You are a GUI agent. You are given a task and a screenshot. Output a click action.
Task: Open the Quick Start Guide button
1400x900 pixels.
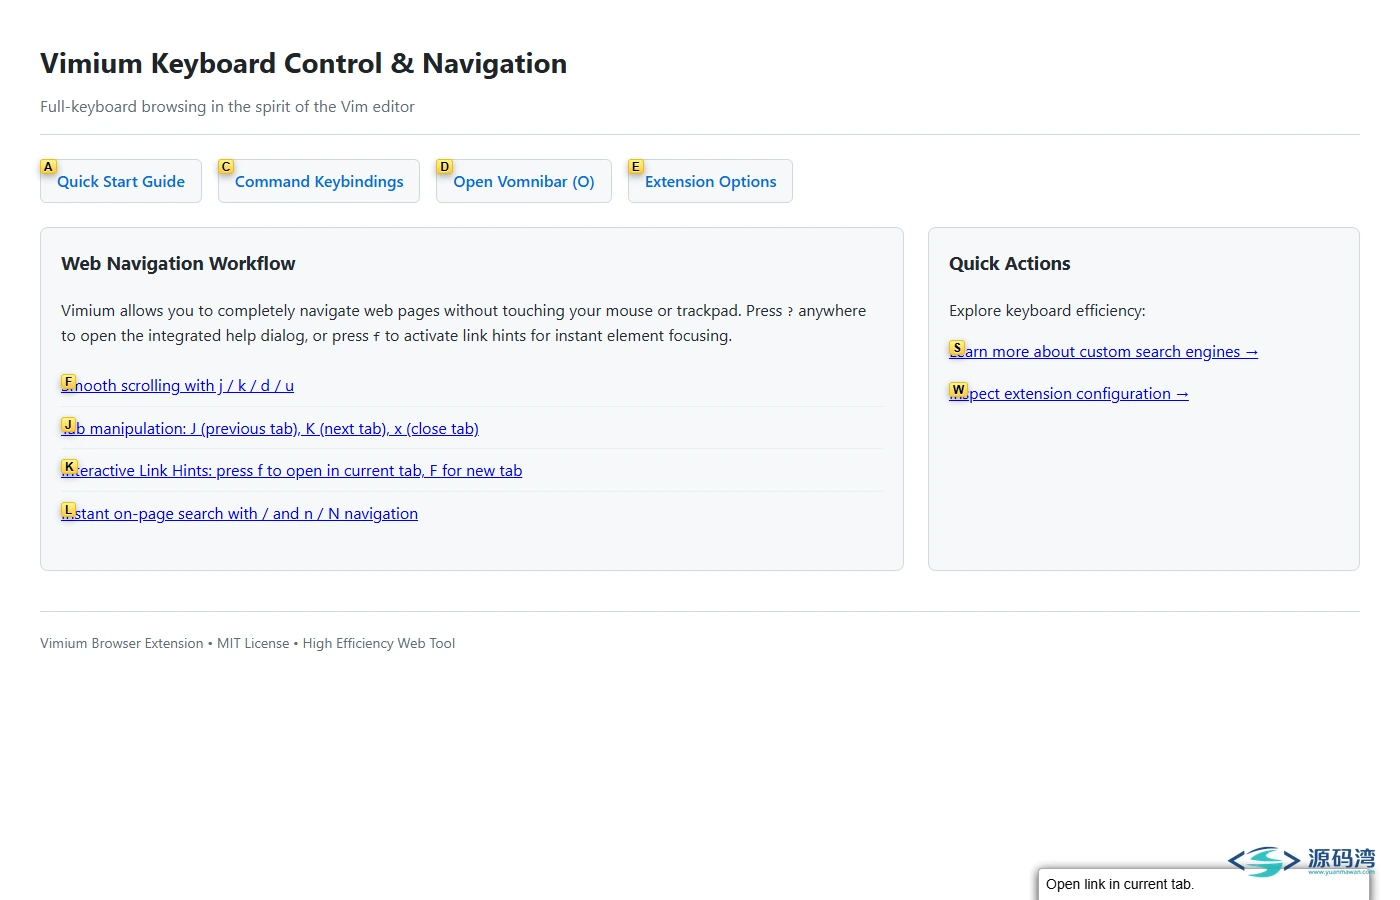(x=121, y=181)
